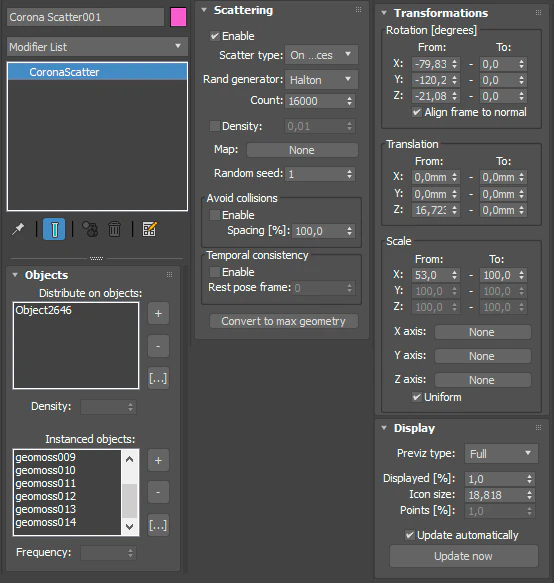Image resolution: width=554 pixels, height=583 pixels.
Task: Uncheck the Uniform scale checkbox
Action: [417, 397]
